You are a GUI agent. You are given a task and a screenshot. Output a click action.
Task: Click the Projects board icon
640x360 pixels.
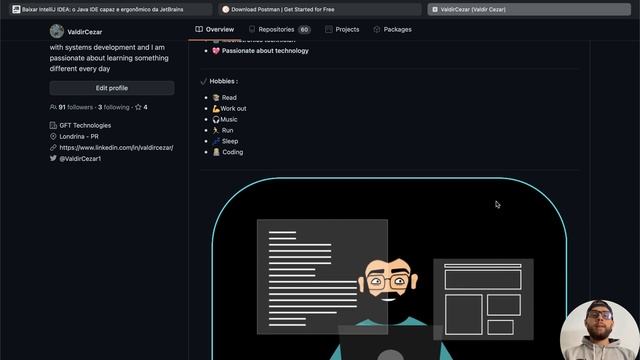coord(329,29)
